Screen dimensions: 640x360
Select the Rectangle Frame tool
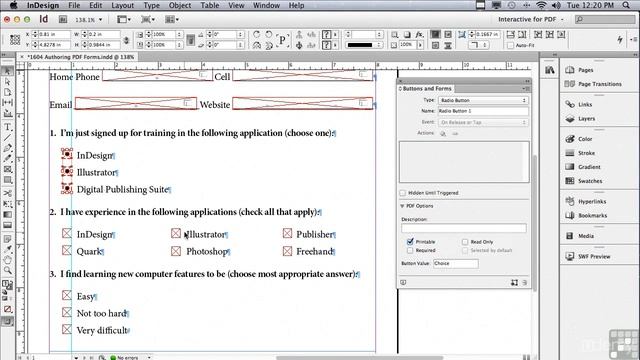point(7,169)
